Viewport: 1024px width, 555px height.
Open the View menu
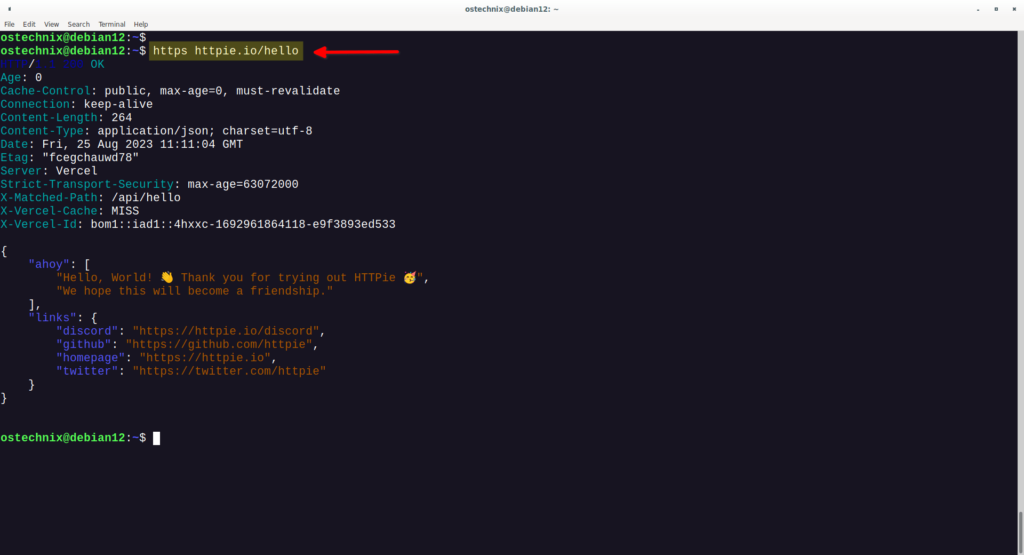52,24
